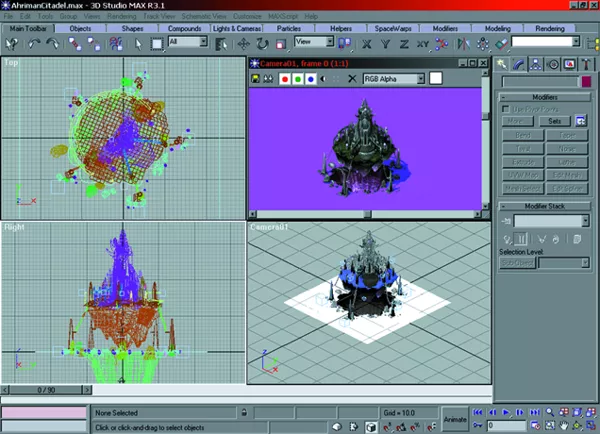Image resolution: width=600 pixels, height=434 pixels.
Task: Click the Align tool icon
Action: [501, 44]
